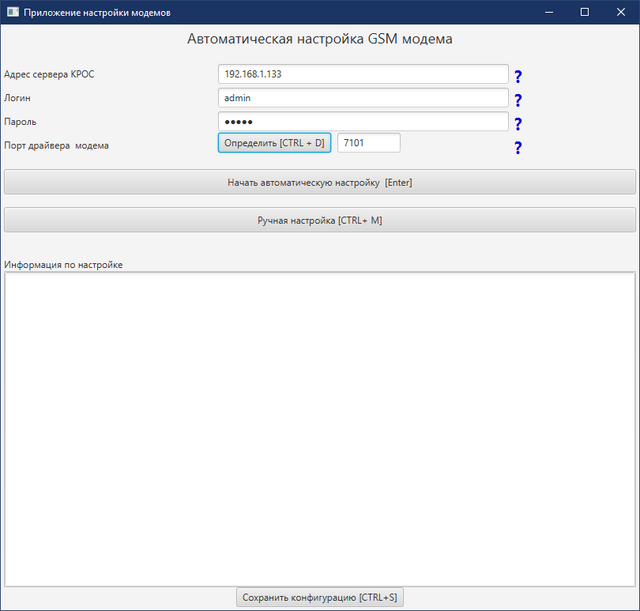Click the help icon for modem driver port
Viewport: 640px width, 611px height.
518,148
